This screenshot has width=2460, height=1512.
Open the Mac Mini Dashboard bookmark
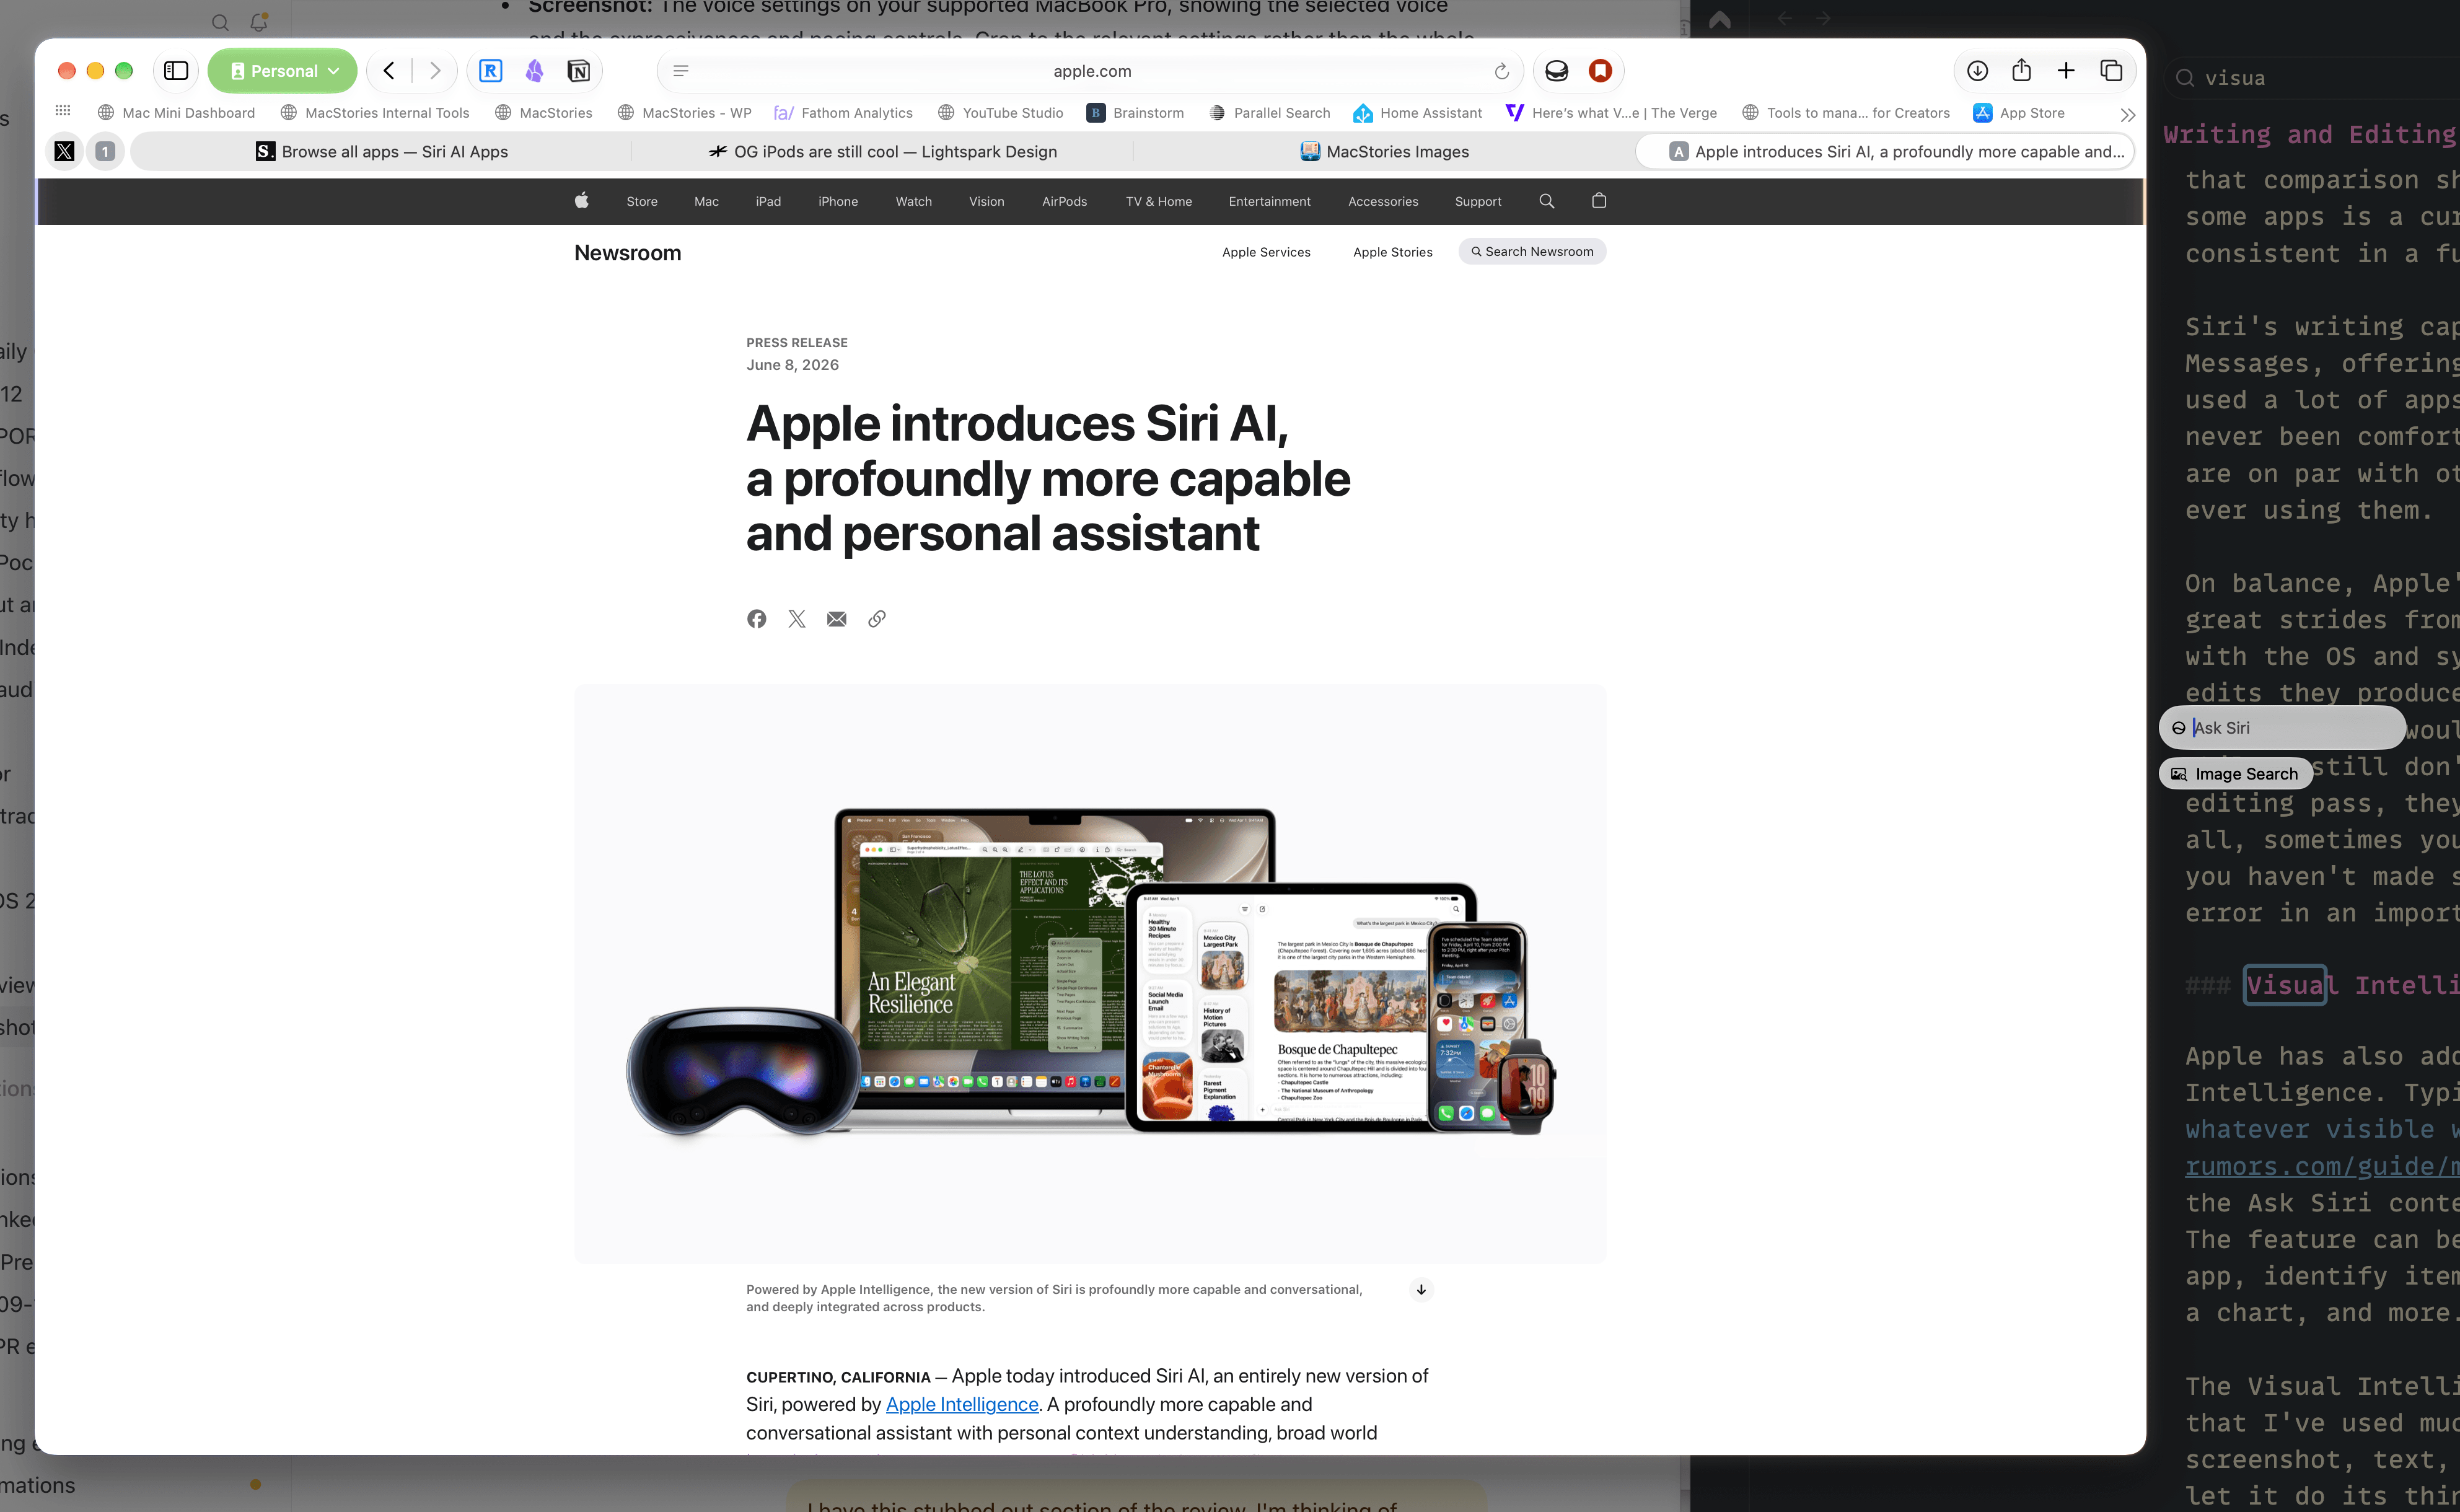pyautogui.click(x=176, y=113)
